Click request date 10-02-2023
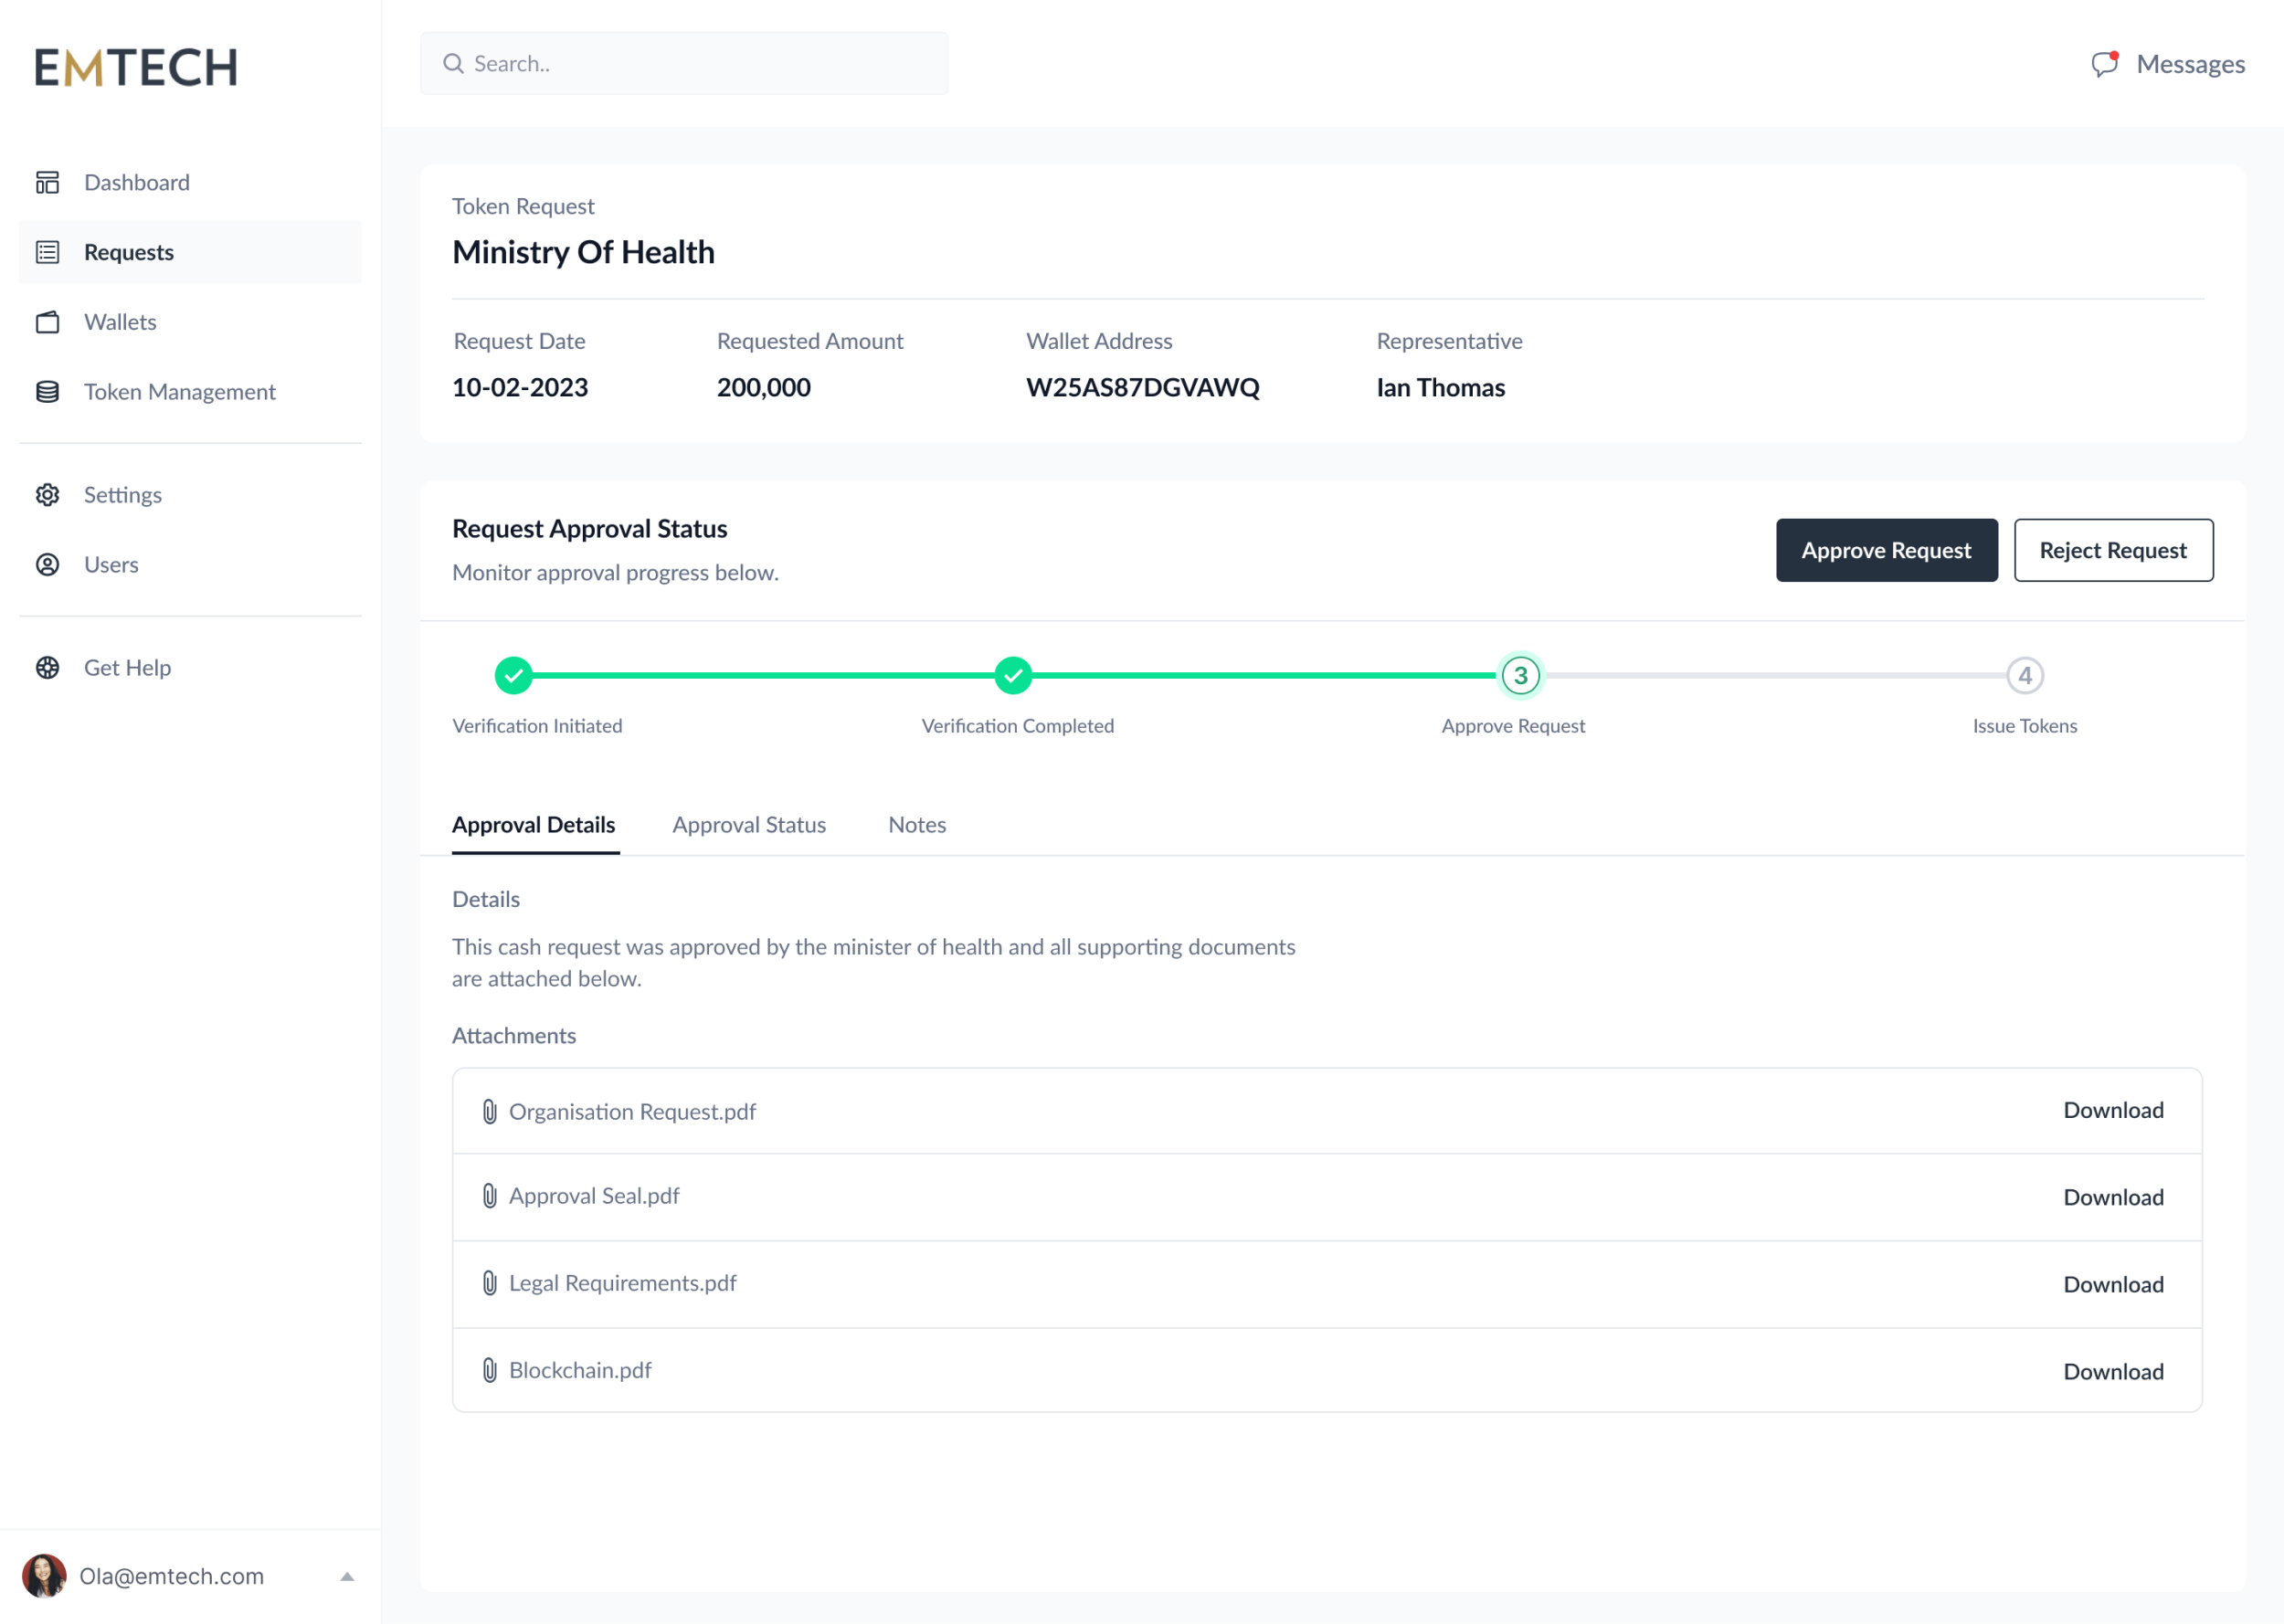This screenshot has height=1624, width=2284. tap(520, 388)
